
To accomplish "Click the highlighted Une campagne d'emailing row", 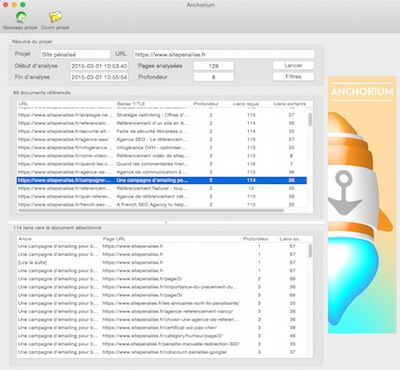I will 162,180.
